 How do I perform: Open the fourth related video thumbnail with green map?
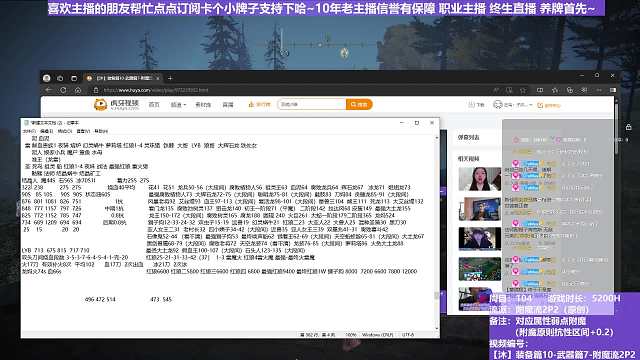pyautogui.click(x=480, y=269)
